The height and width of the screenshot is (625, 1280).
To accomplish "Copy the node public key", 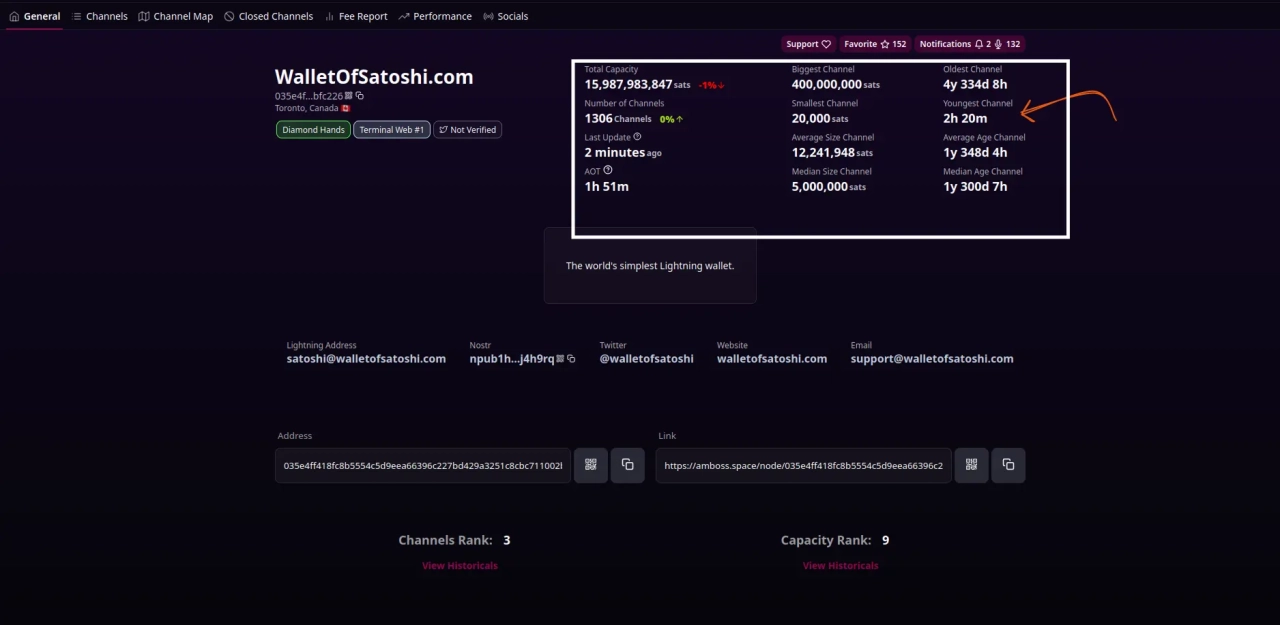I will click(x=359, y=95).
